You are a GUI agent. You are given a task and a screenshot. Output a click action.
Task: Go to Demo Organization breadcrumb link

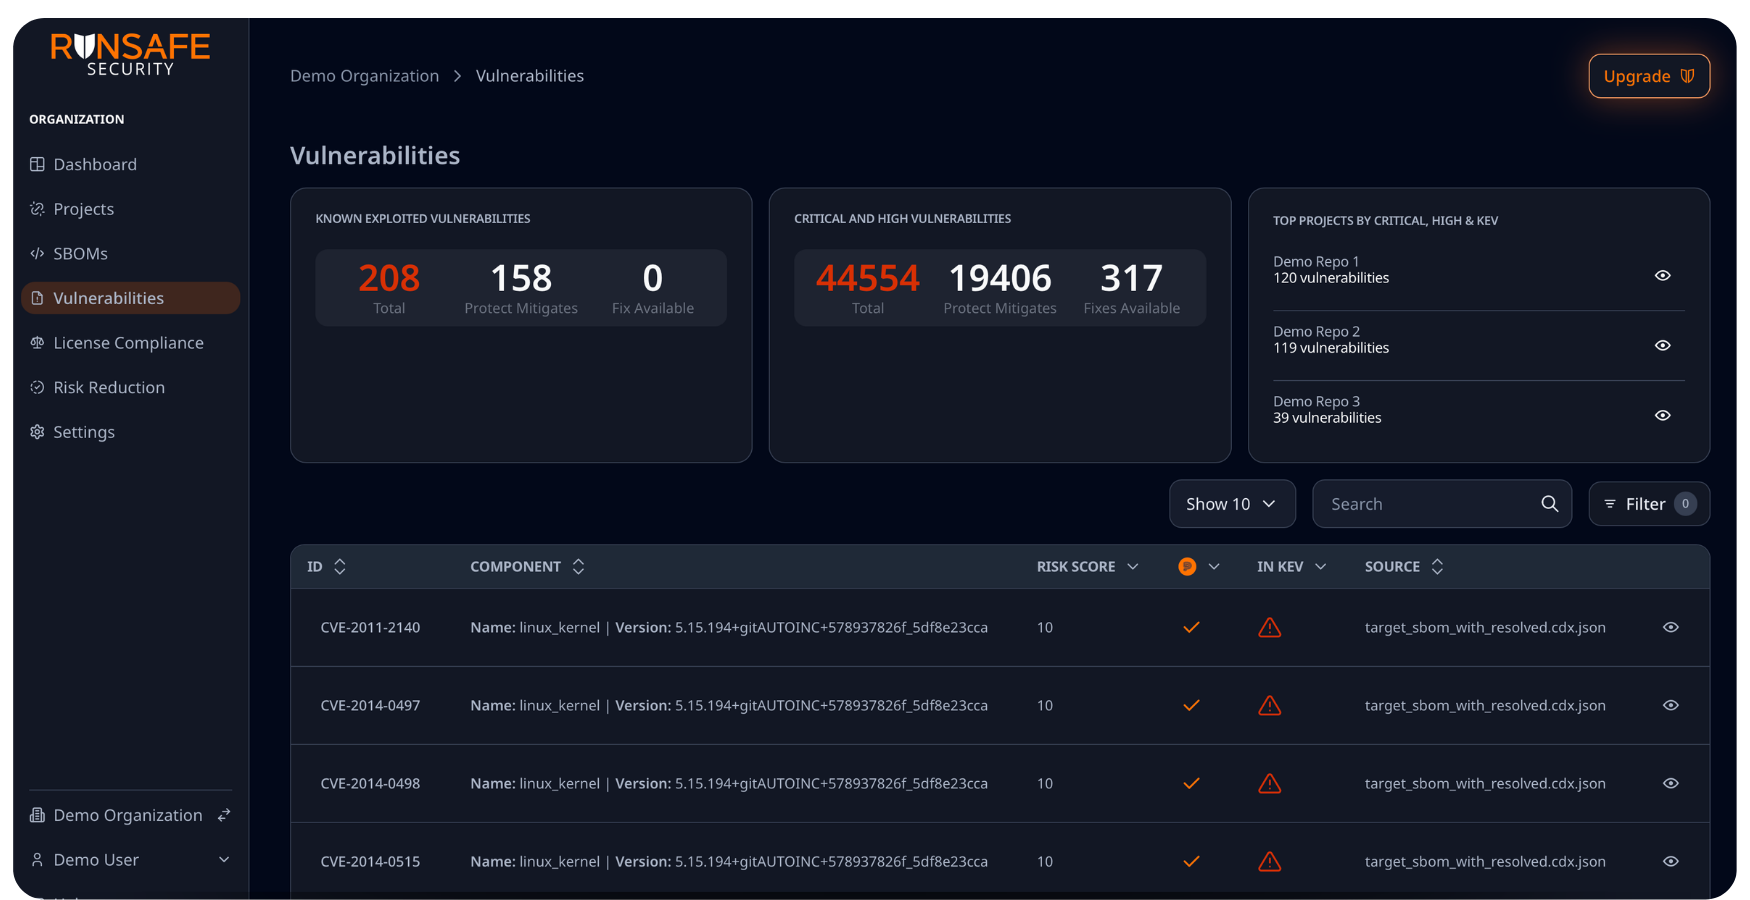364,76
